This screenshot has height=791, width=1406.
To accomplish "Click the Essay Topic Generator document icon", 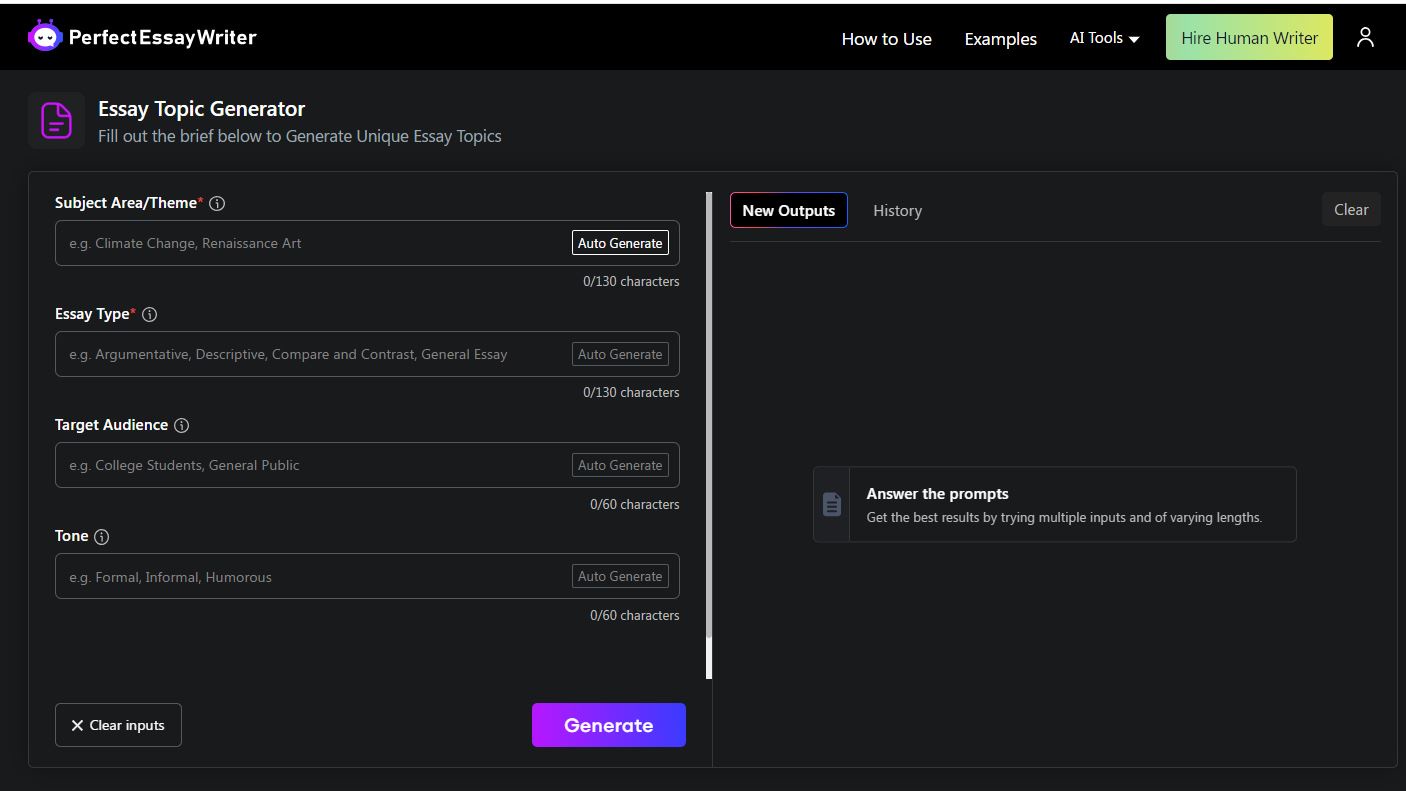I will click(x=56, y=121).
